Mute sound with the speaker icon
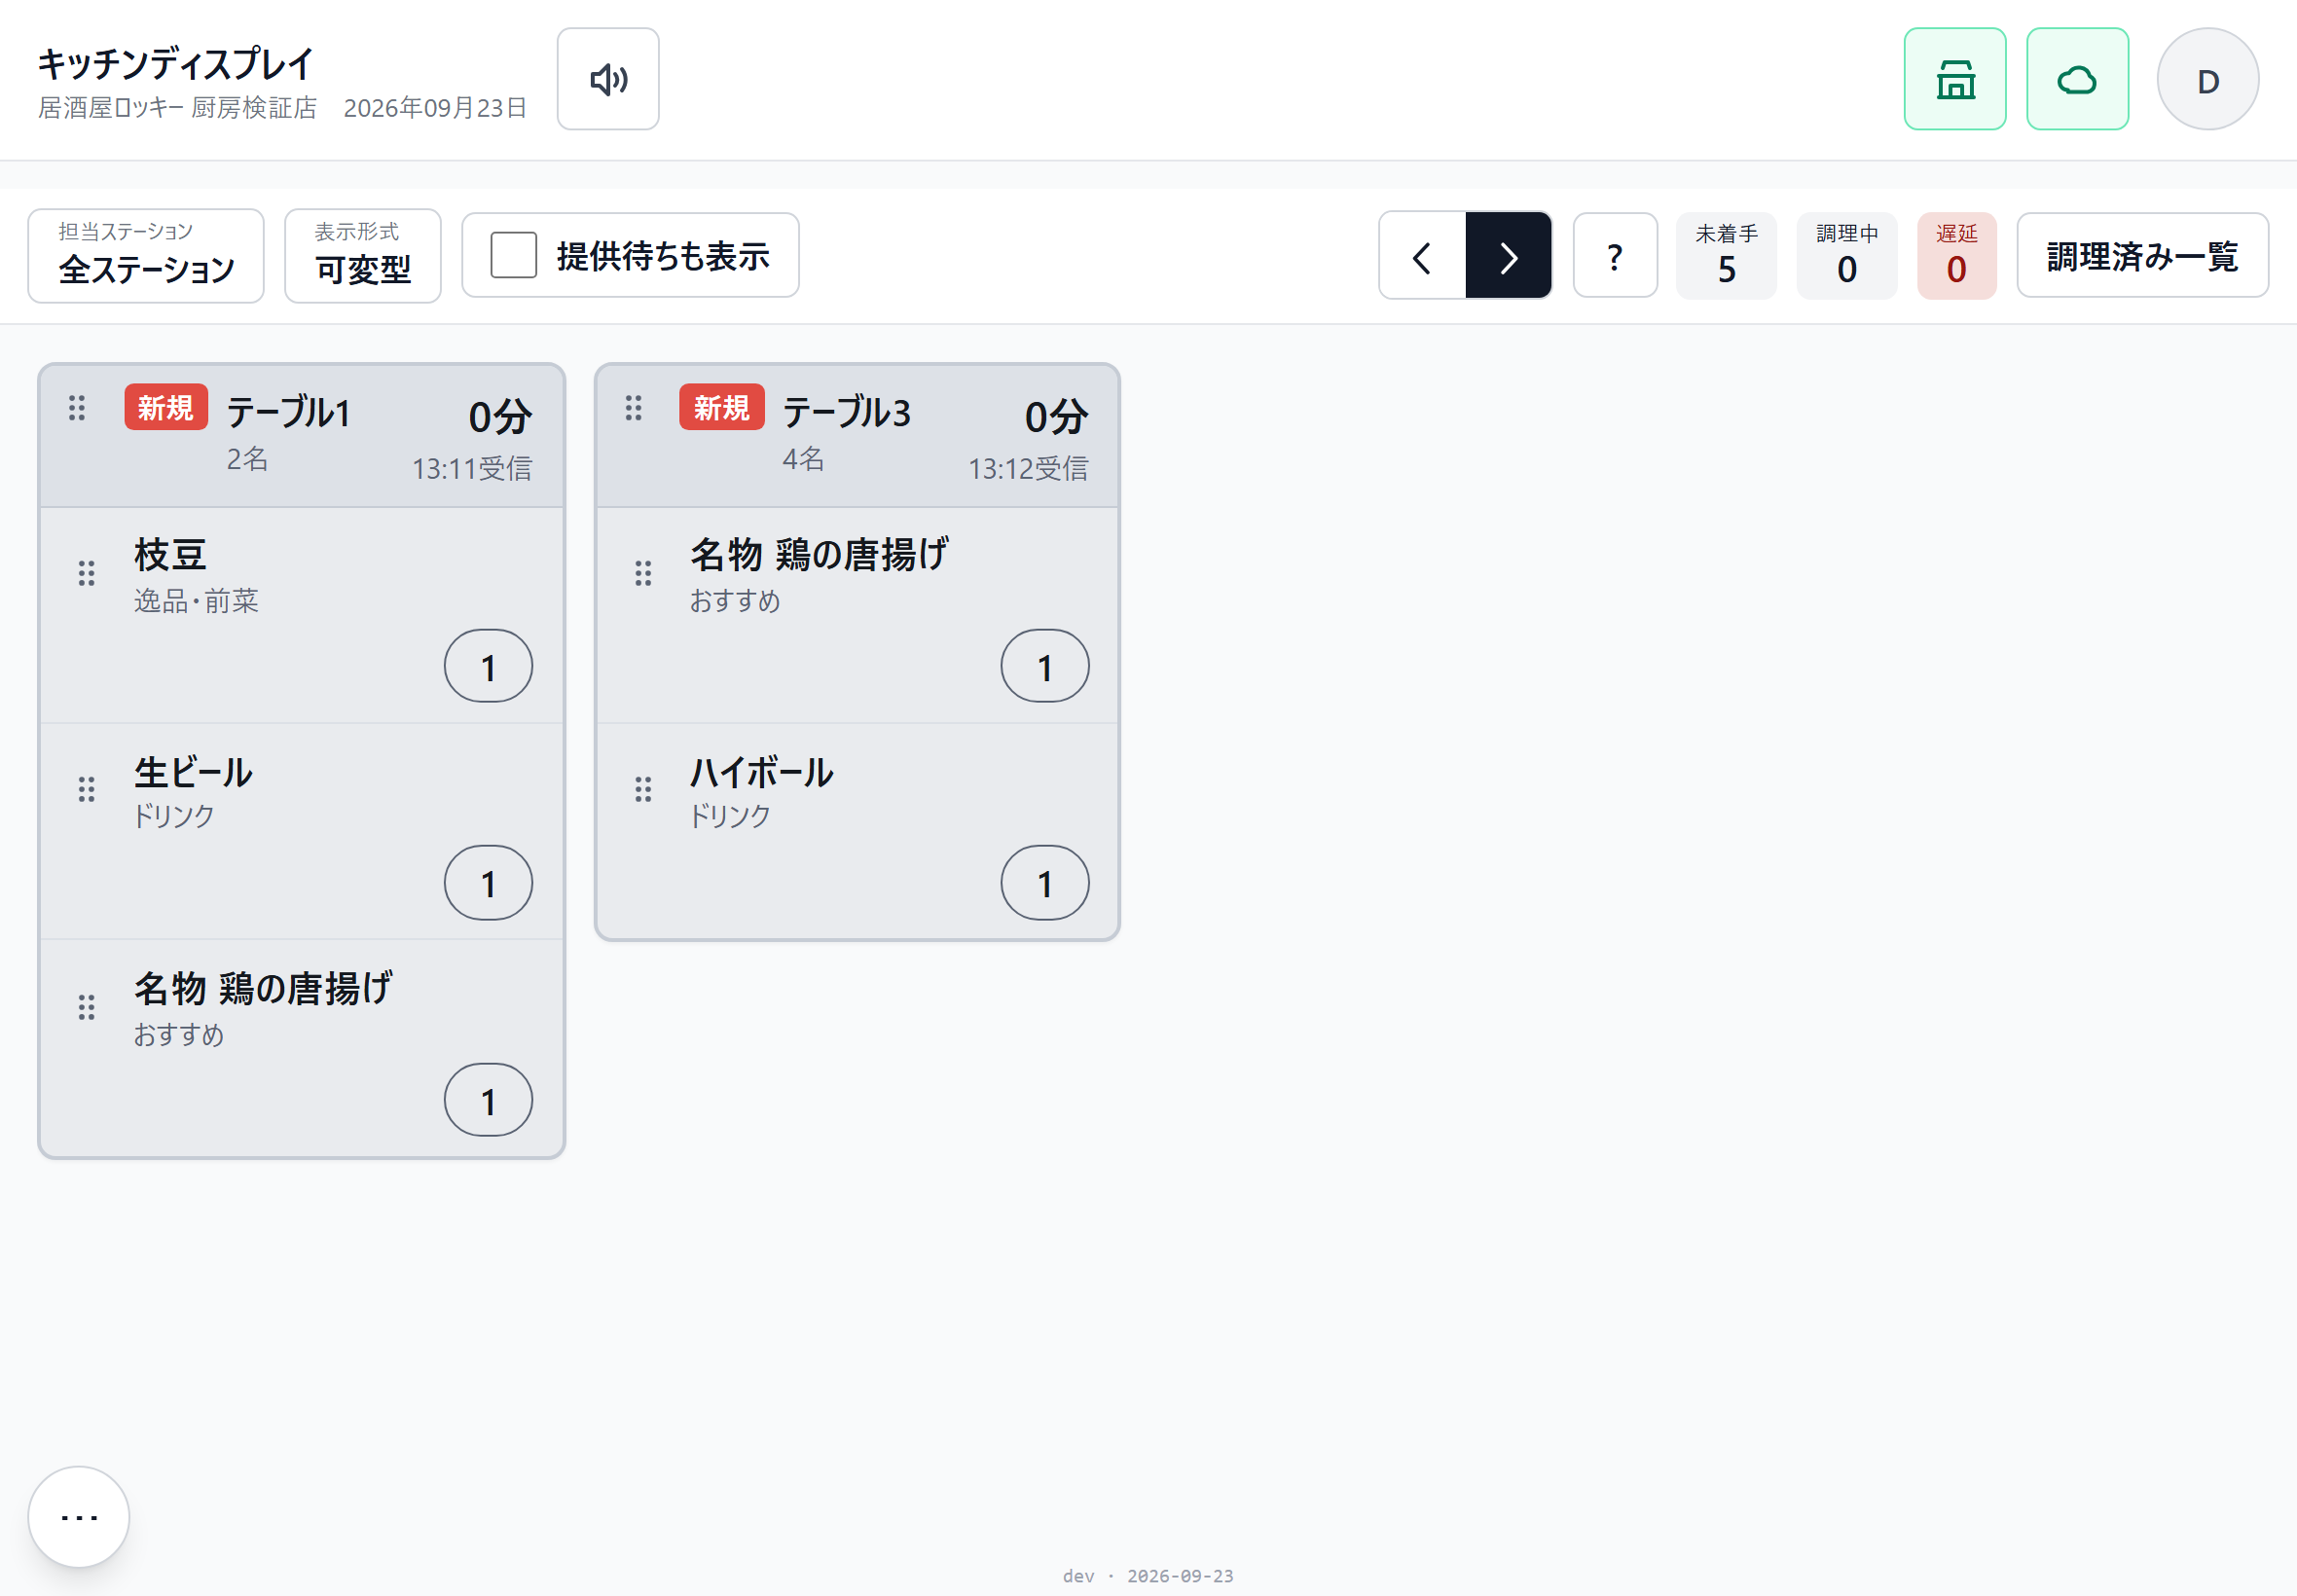 (607, 79)
